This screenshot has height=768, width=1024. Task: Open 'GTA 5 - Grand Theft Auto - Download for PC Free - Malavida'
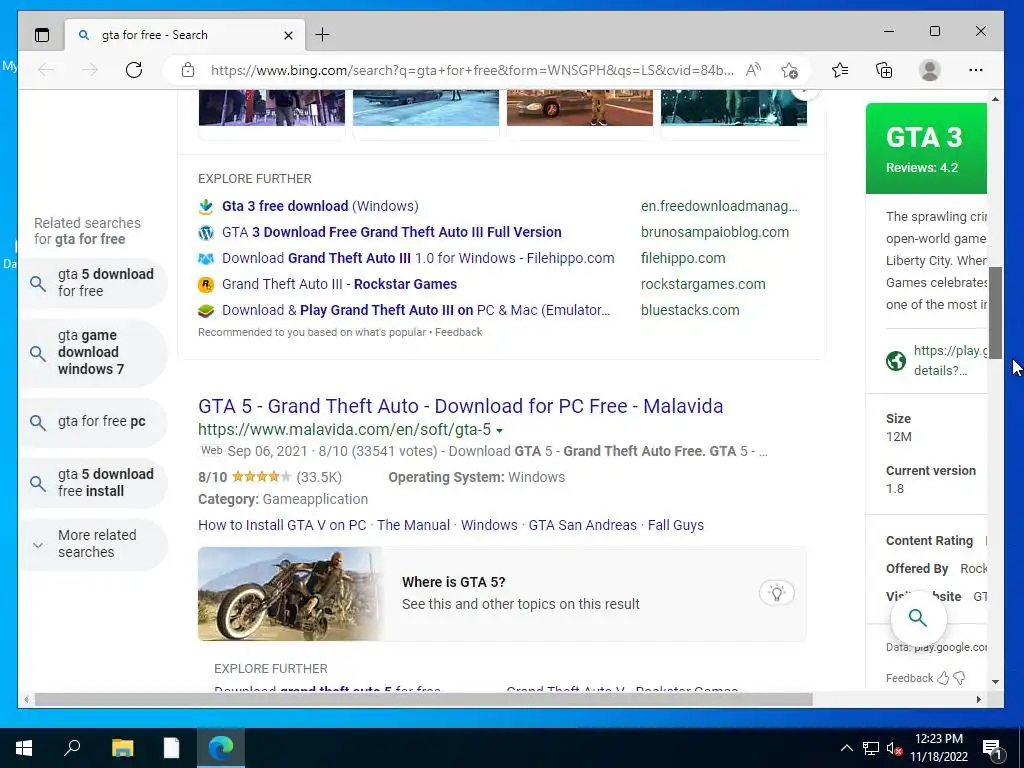click(x=460, y=406)
